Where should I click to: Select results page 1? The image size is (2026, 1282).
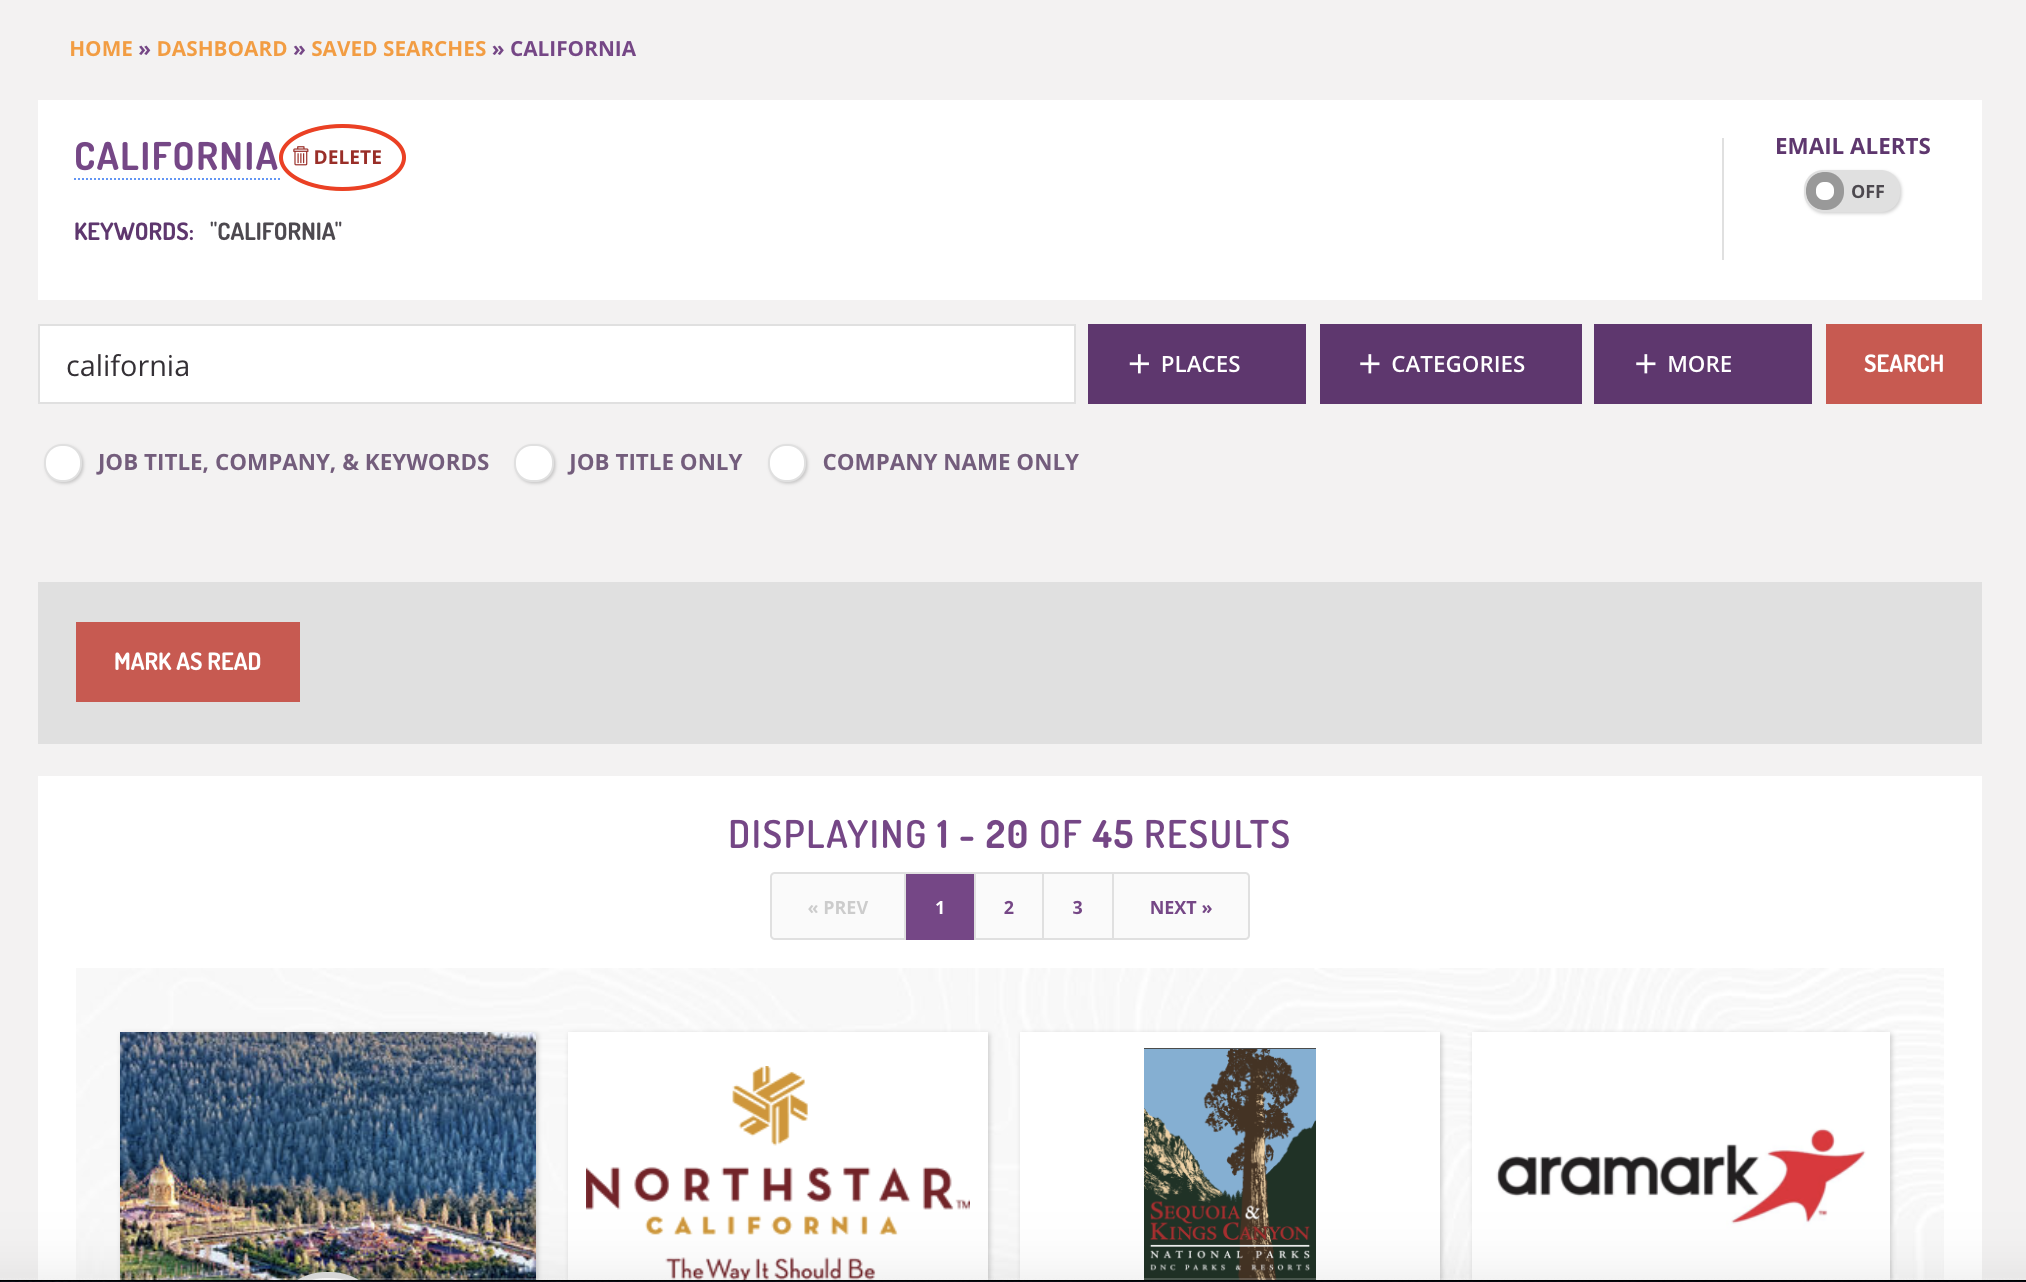(940, 907)
